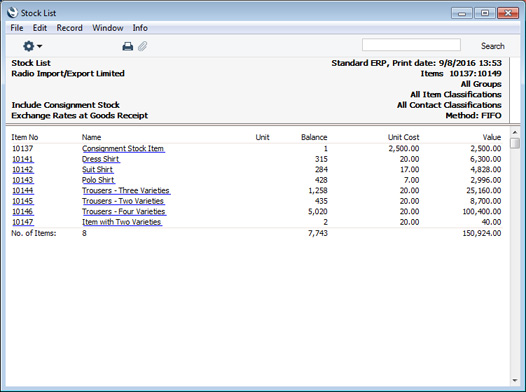Image resolution: width=526 pixels, height=392 pixels.
Task: Click the scrollbar up arrow
Action: [x=515, y=132]
